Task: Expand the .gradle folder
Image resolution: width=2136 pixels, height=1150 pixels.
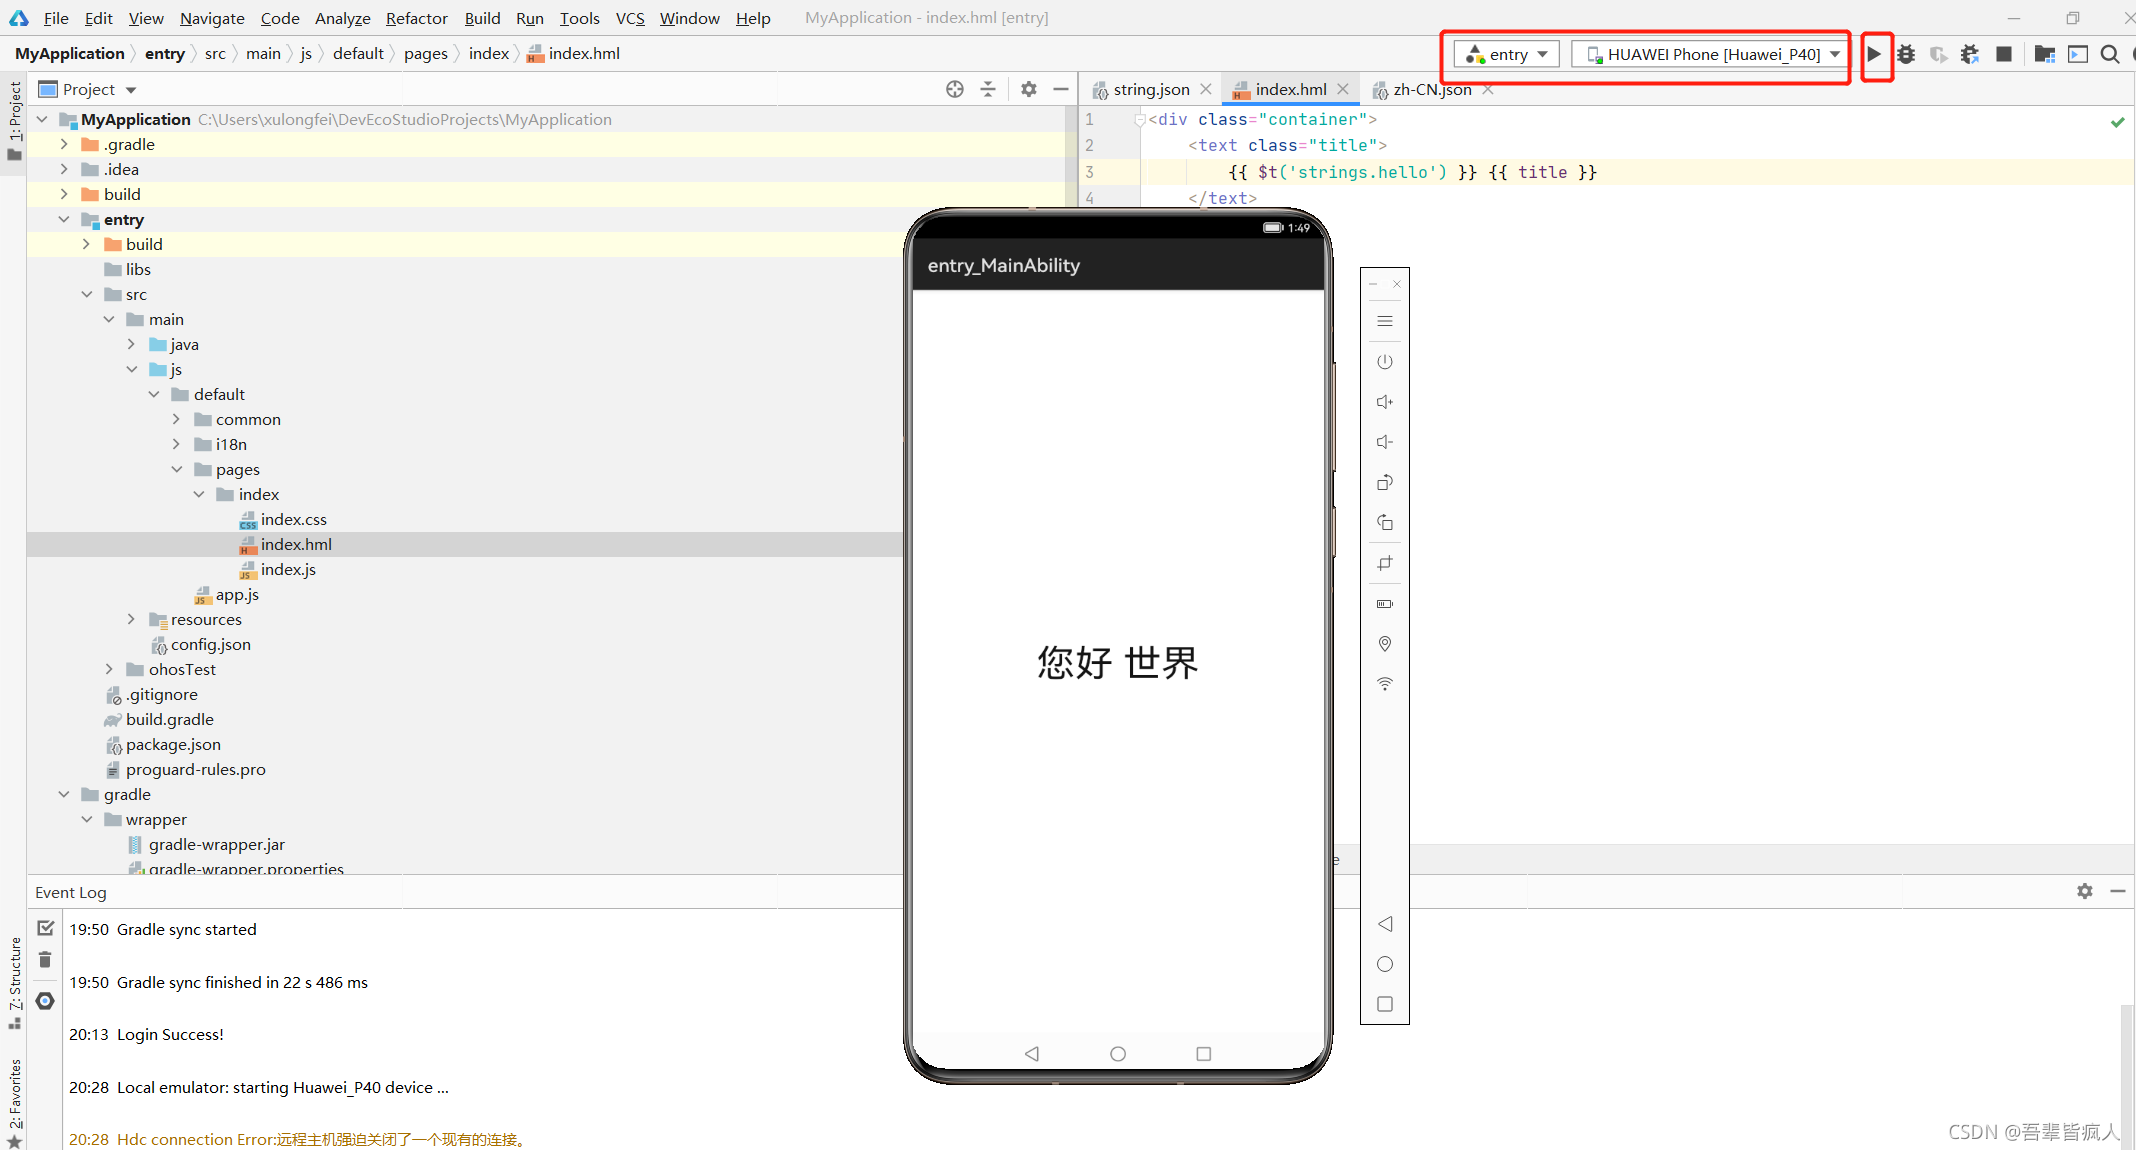Action: pyautogui.click(x=64, y=144)
